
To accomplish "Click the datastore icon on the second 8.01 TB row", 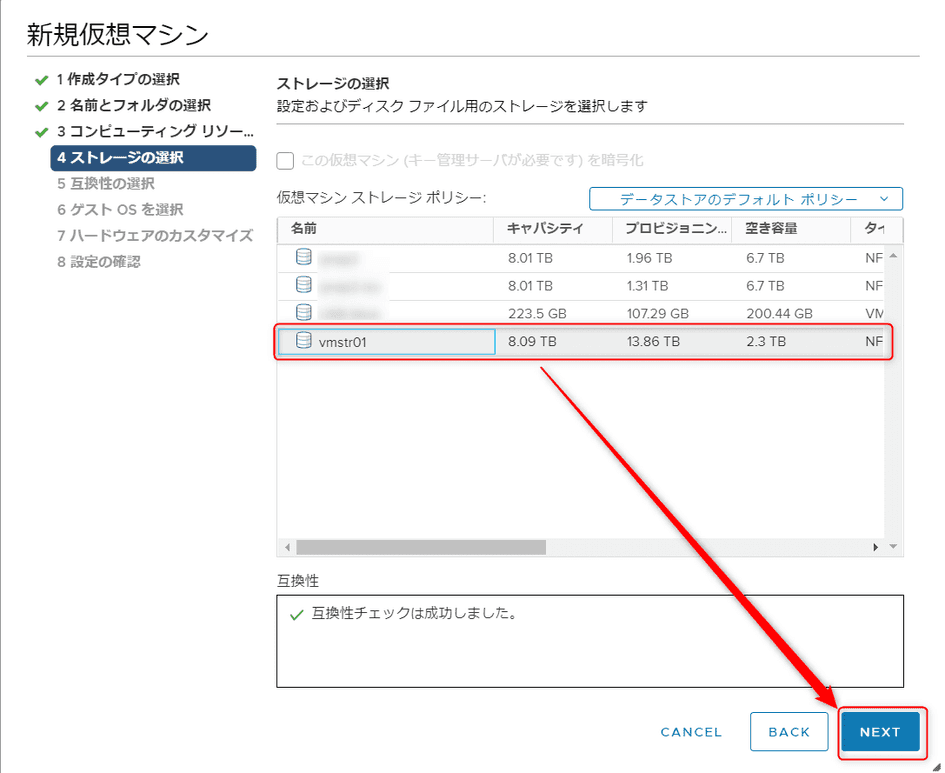I will click(x=304, y=284).
